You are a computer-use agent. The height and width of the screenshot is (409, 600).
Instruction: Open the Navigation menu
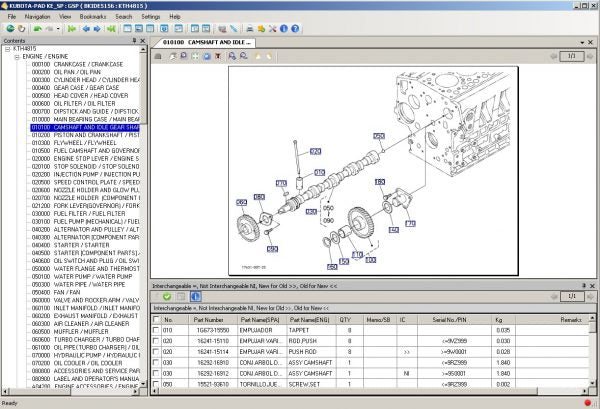[37, 17]
